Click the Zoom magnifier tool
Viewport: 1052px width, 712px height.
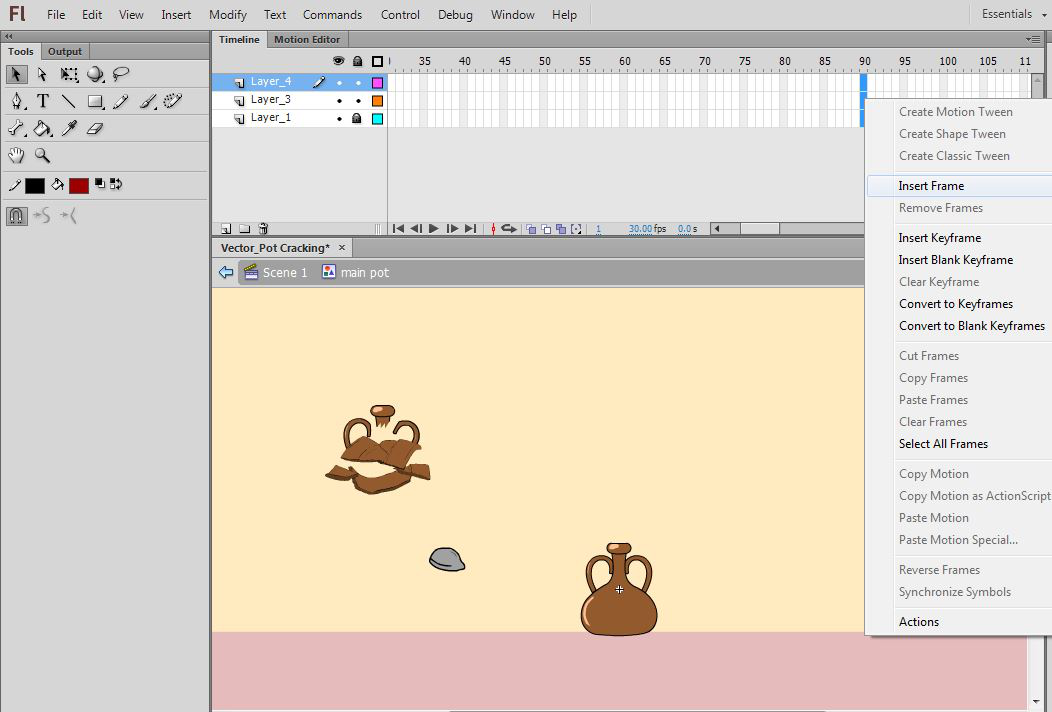[x=43, y=155]
